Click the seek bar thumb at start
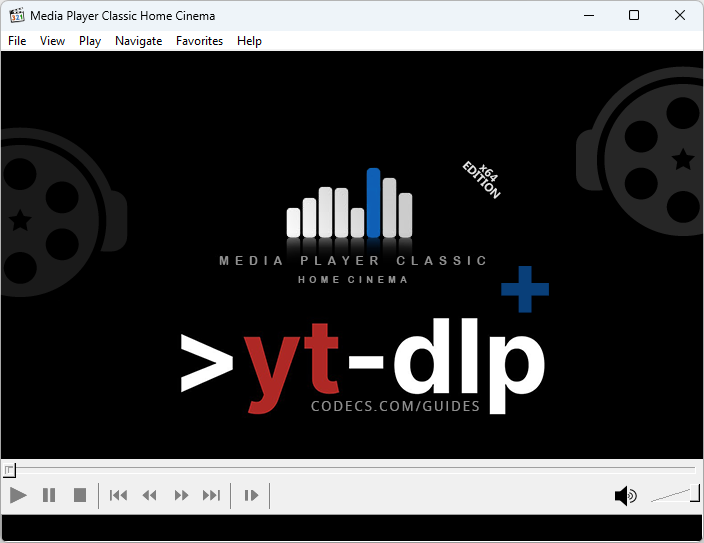The image size is (704, 543). click(x=9, y=470)
